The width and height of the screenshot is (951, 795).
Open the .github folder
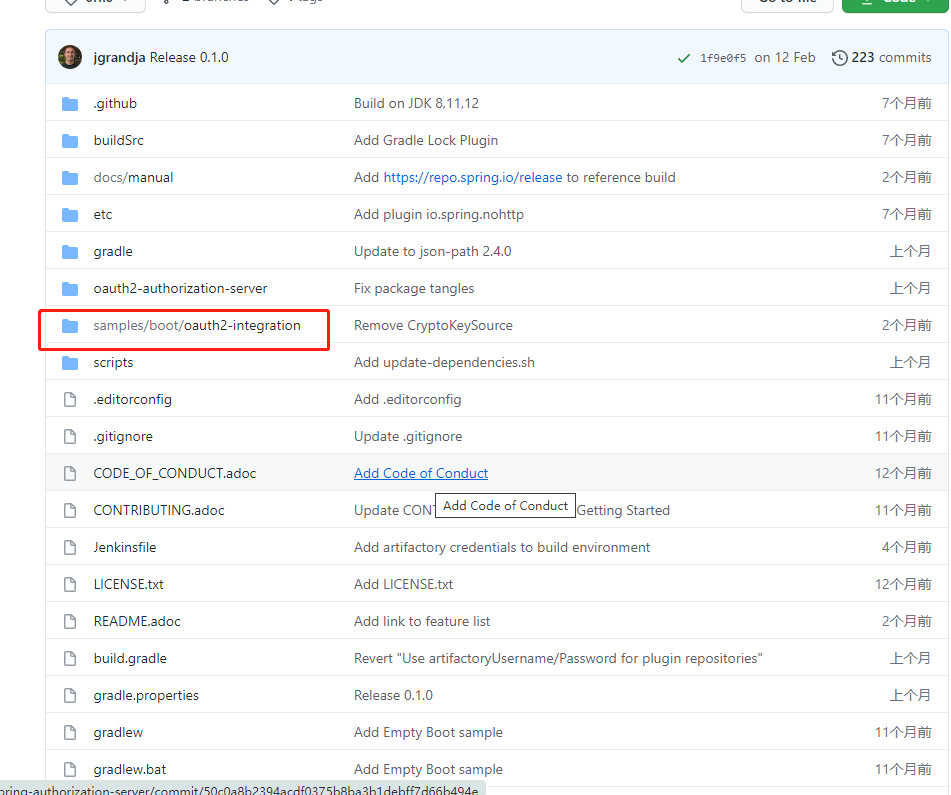115,104
